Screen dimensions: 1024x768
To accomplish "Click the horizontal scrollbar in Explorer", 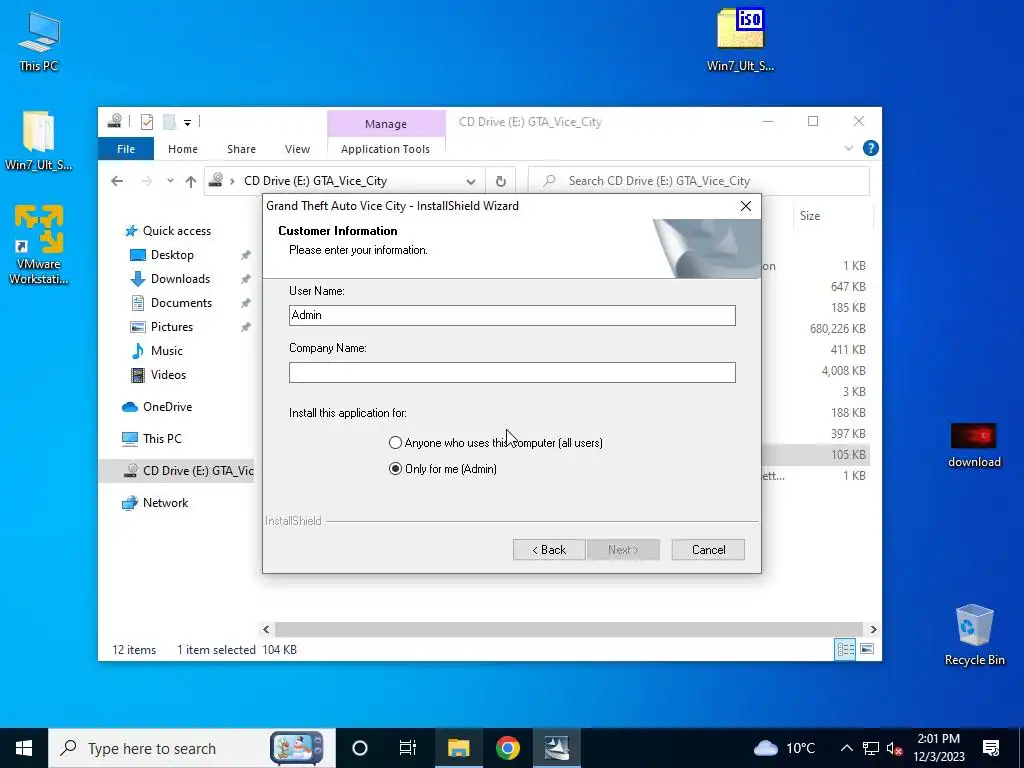I will tap(569, 630).
